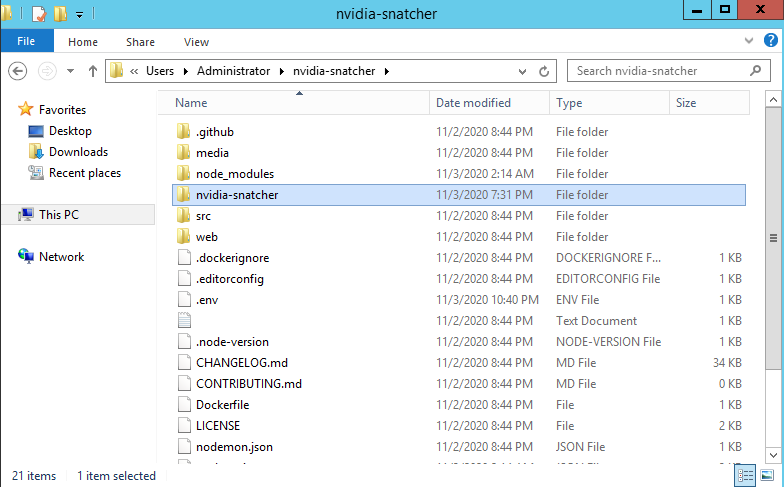This screenshot has height=487, width=784.
Task: Expand the arrow after Administrator breadcrumb
Action: click(282, 72)
